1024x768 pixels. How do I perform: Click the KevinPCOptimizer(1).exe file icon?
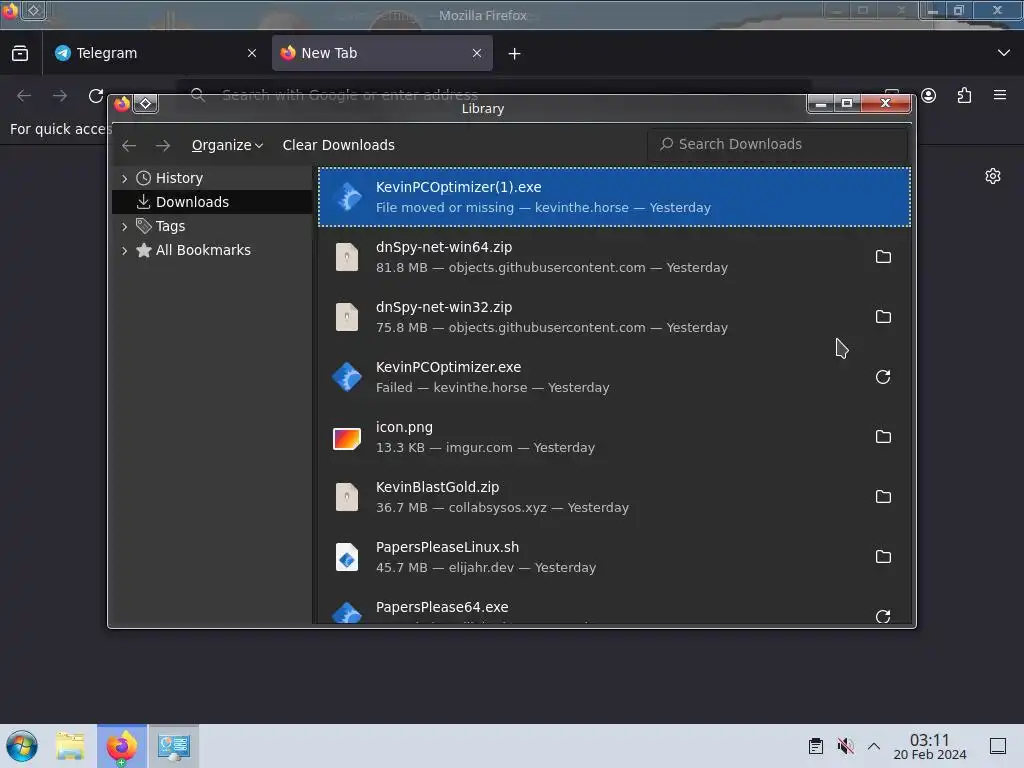pos(347,197)
